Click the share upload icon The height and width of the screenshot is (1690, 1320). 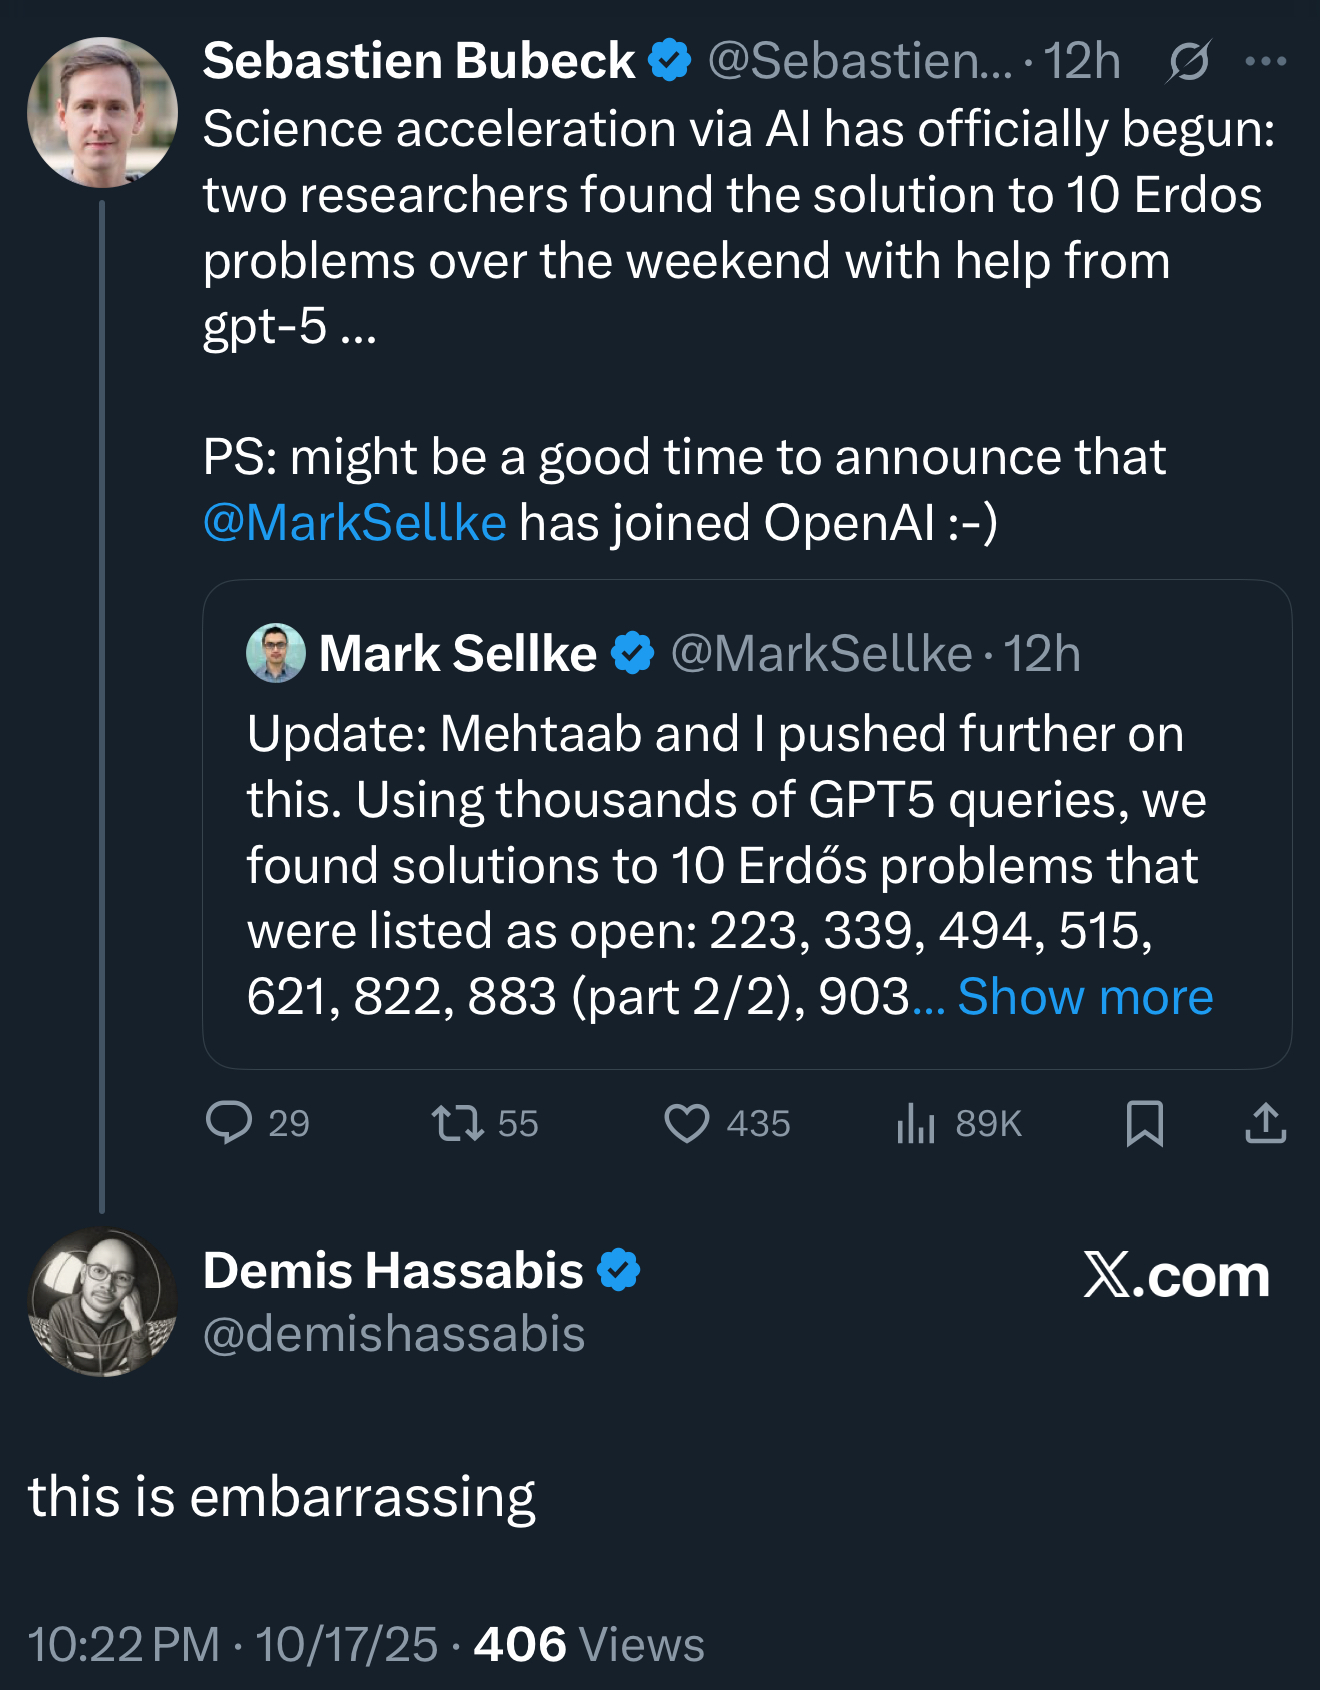click(x=1265, y=1122)
